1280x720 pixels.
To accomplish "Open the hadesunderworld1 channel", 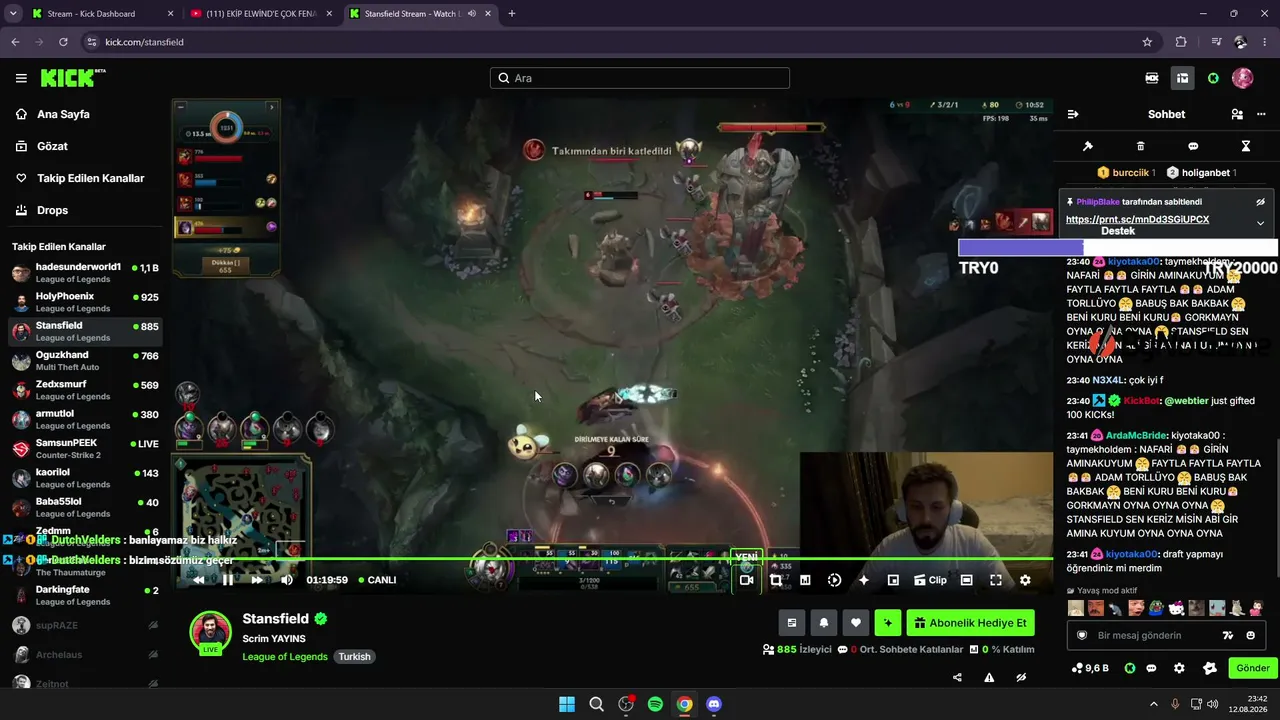I will point(85,273).
